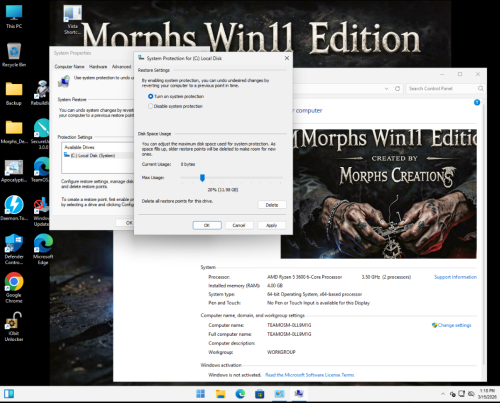Click Apply in System Protection dialog
This screenshot has width=500, height=403.
(x=272, y=225)
